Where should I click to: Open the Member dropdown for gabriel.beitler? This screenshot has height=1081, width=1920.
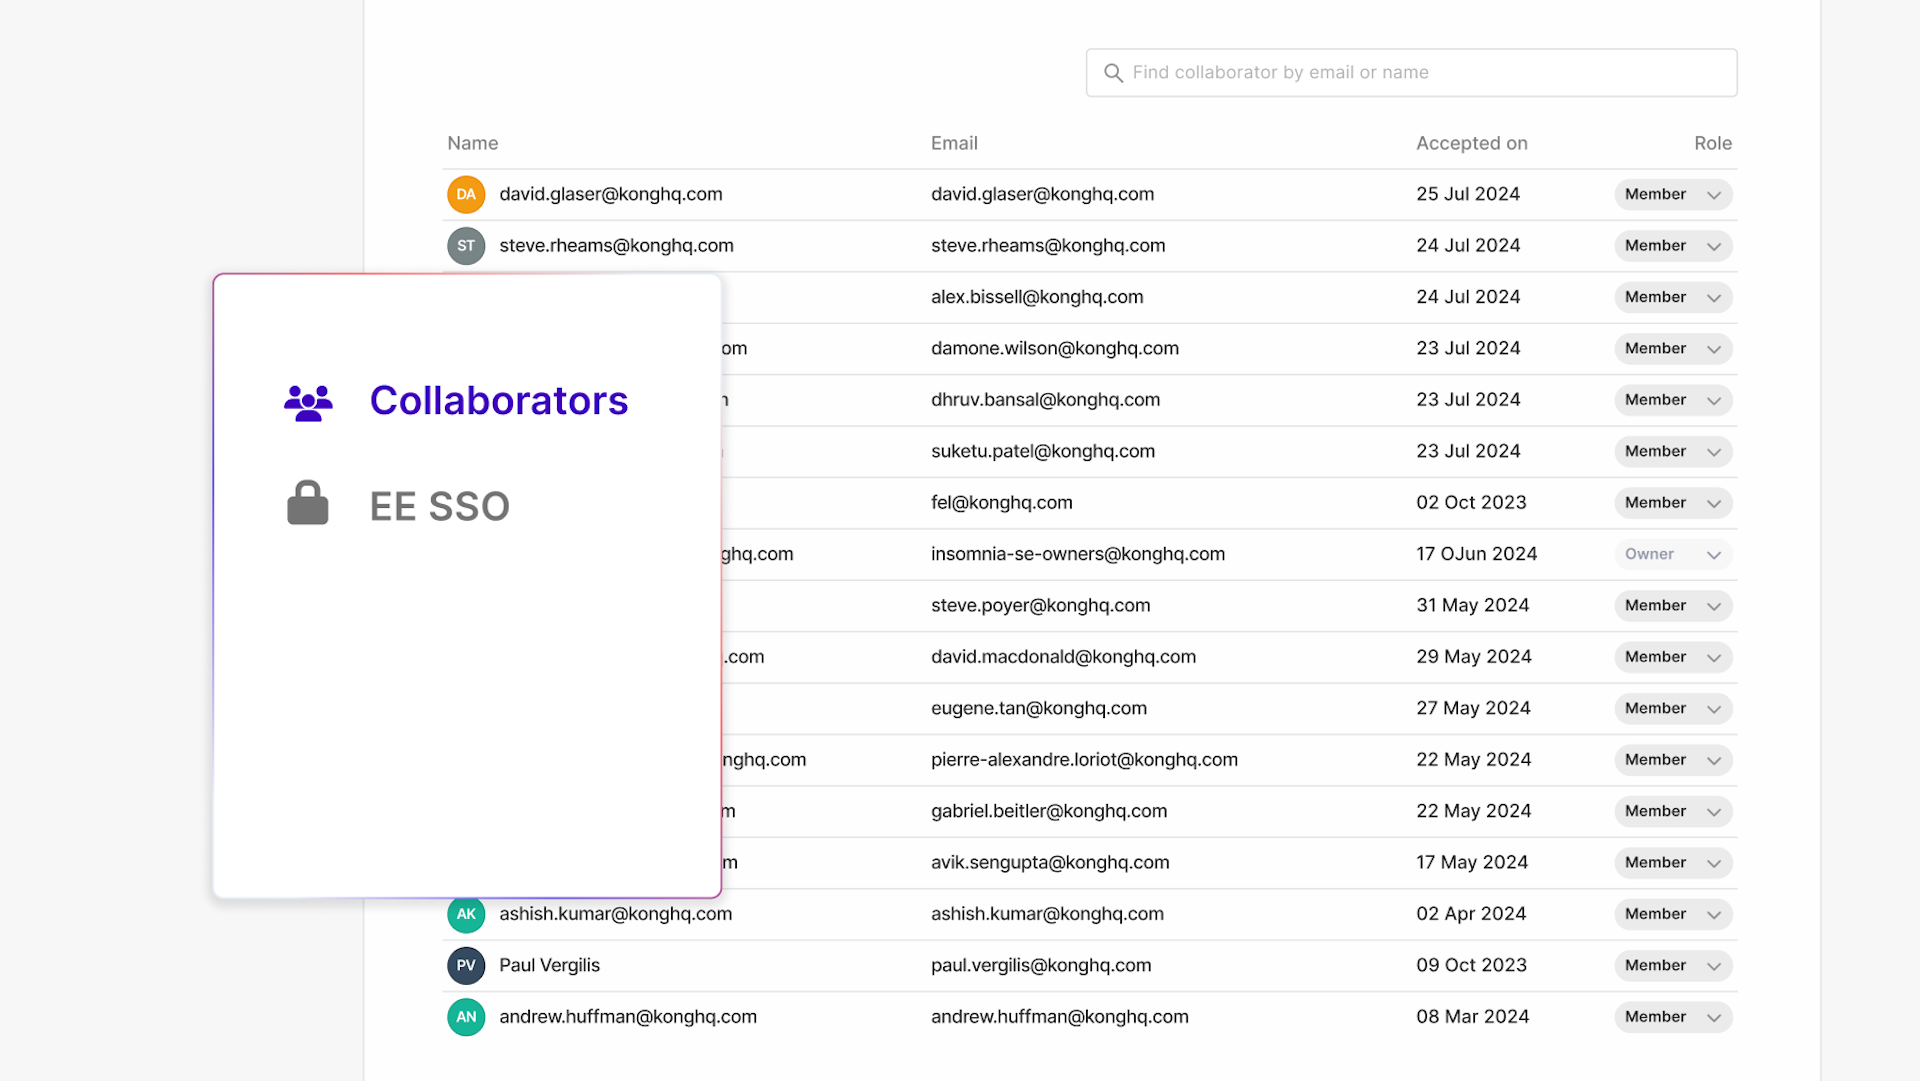coord(1672,811)
